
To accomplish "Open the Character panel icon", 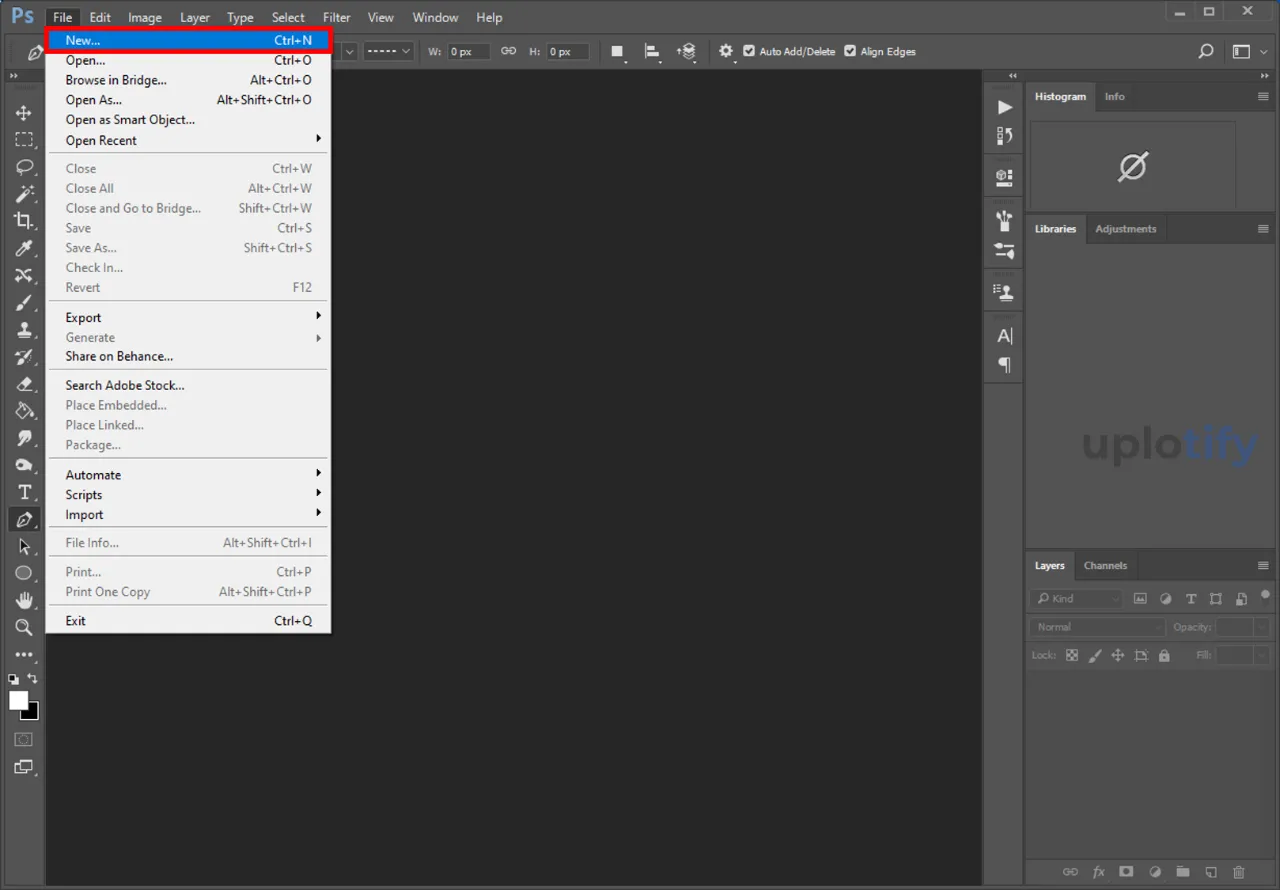I will tap(1005, 336).
